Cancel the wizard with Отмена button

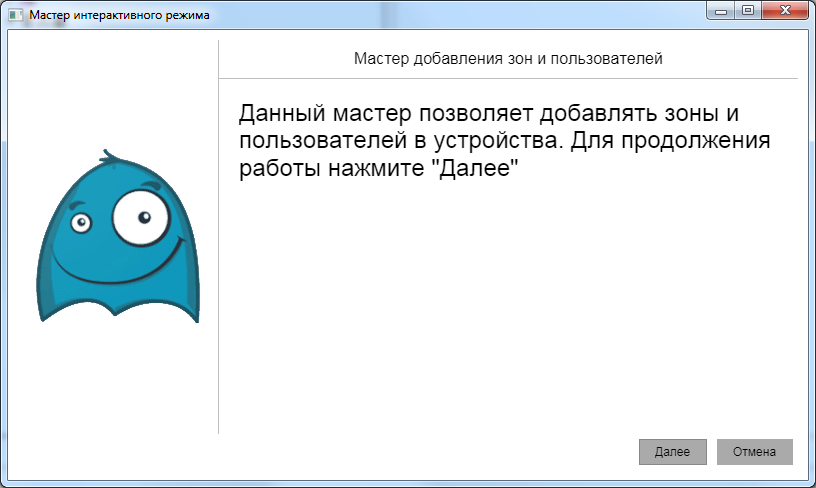755,452
